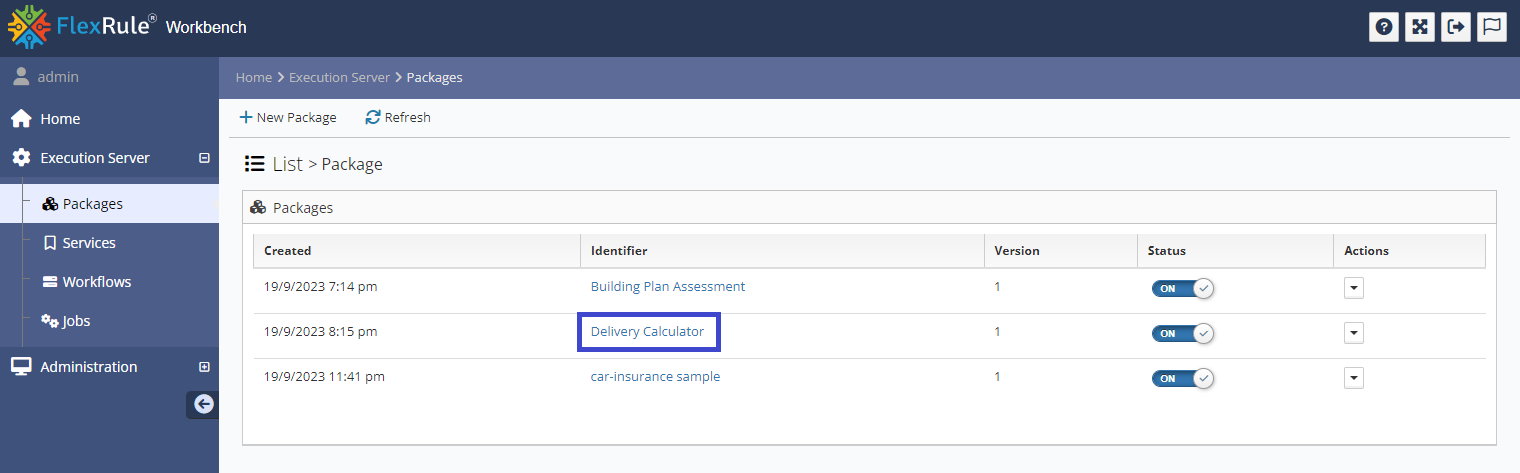Go to Home in the breadcrumb
The width and height of the screenshot is (1520, 473).
click(x=253, y=77)
